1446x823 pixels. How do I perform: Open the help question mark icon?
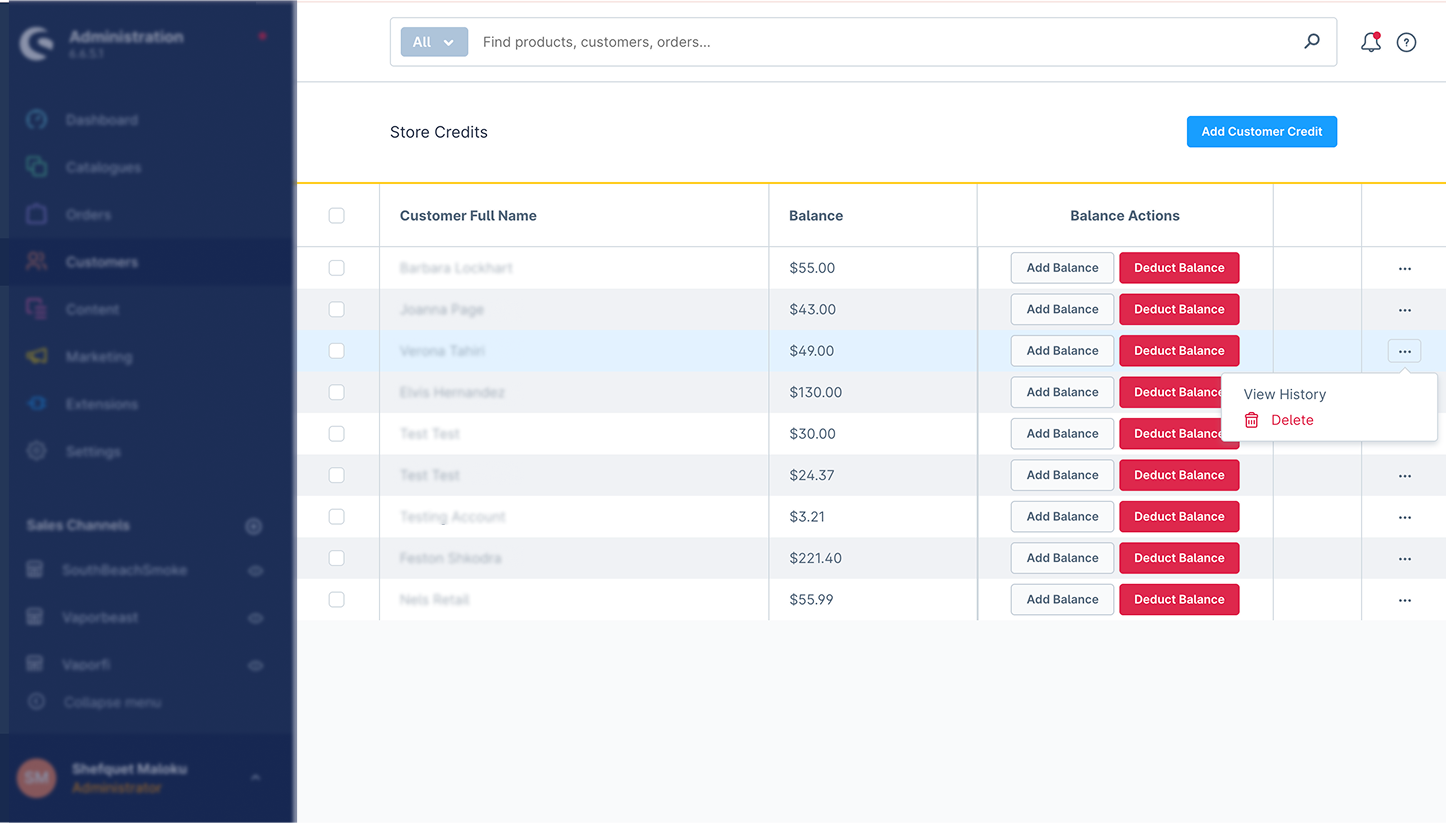(x=1406, y=42)
